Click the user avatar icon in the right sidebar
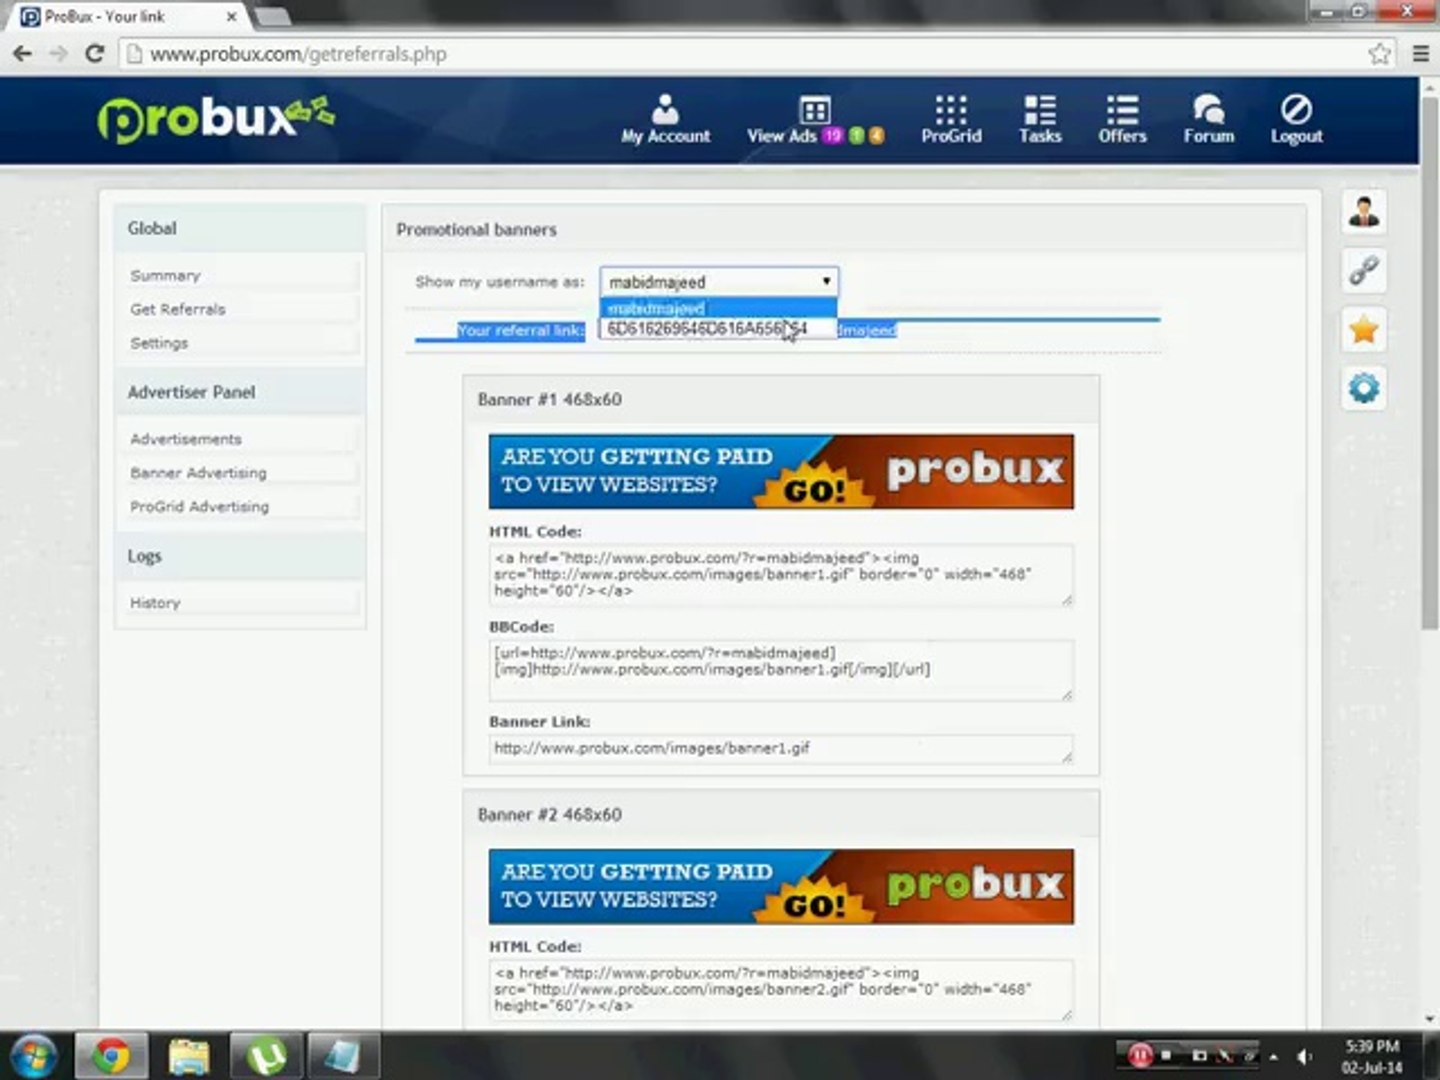The width and height of the screenshot is (1440, 1080). tap(1364, 212)
